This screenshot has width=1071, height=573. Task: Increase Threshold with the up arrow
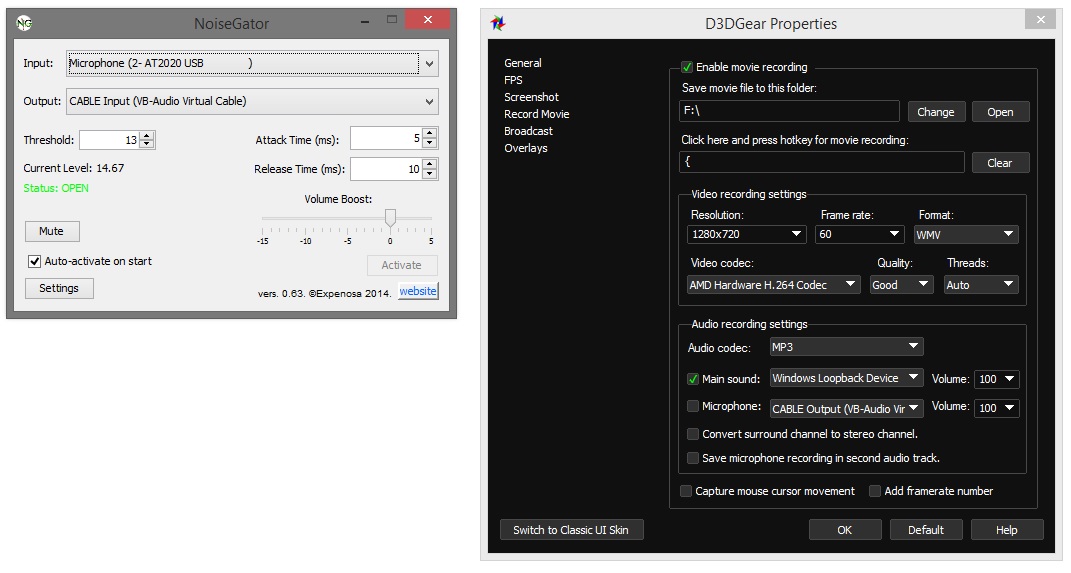[148, 135]
